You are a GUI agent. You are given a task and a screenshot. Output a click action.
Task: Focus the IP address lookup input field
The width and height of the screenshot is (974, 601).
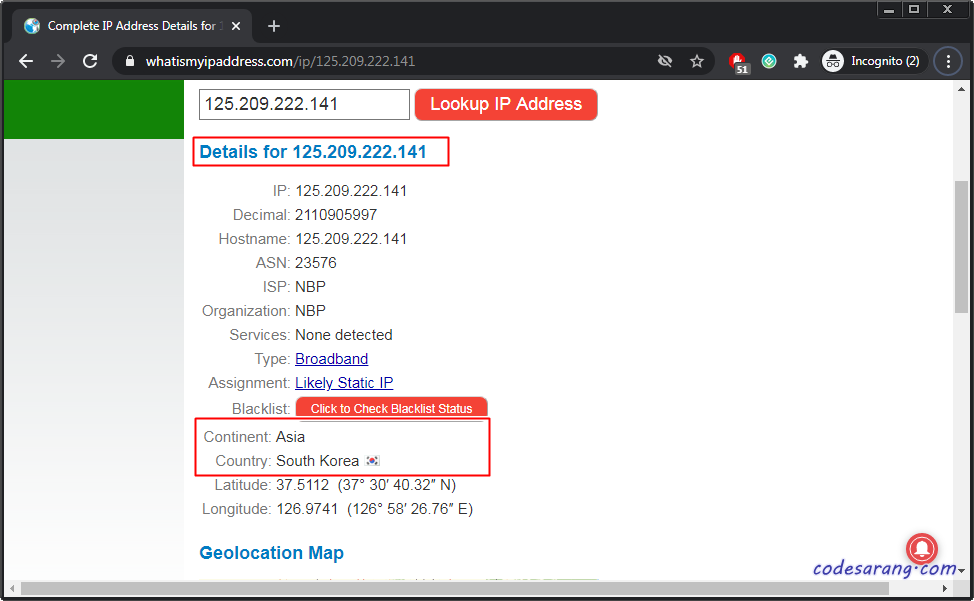coord(304,104)
